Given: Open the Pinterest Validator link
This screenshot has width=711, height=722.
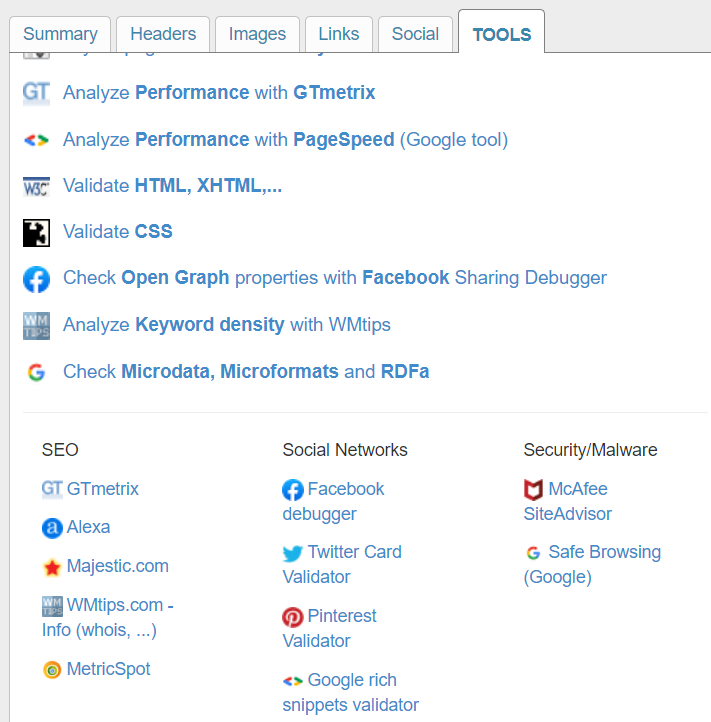Looking at the screenshot, I should [x=330, y=628].
